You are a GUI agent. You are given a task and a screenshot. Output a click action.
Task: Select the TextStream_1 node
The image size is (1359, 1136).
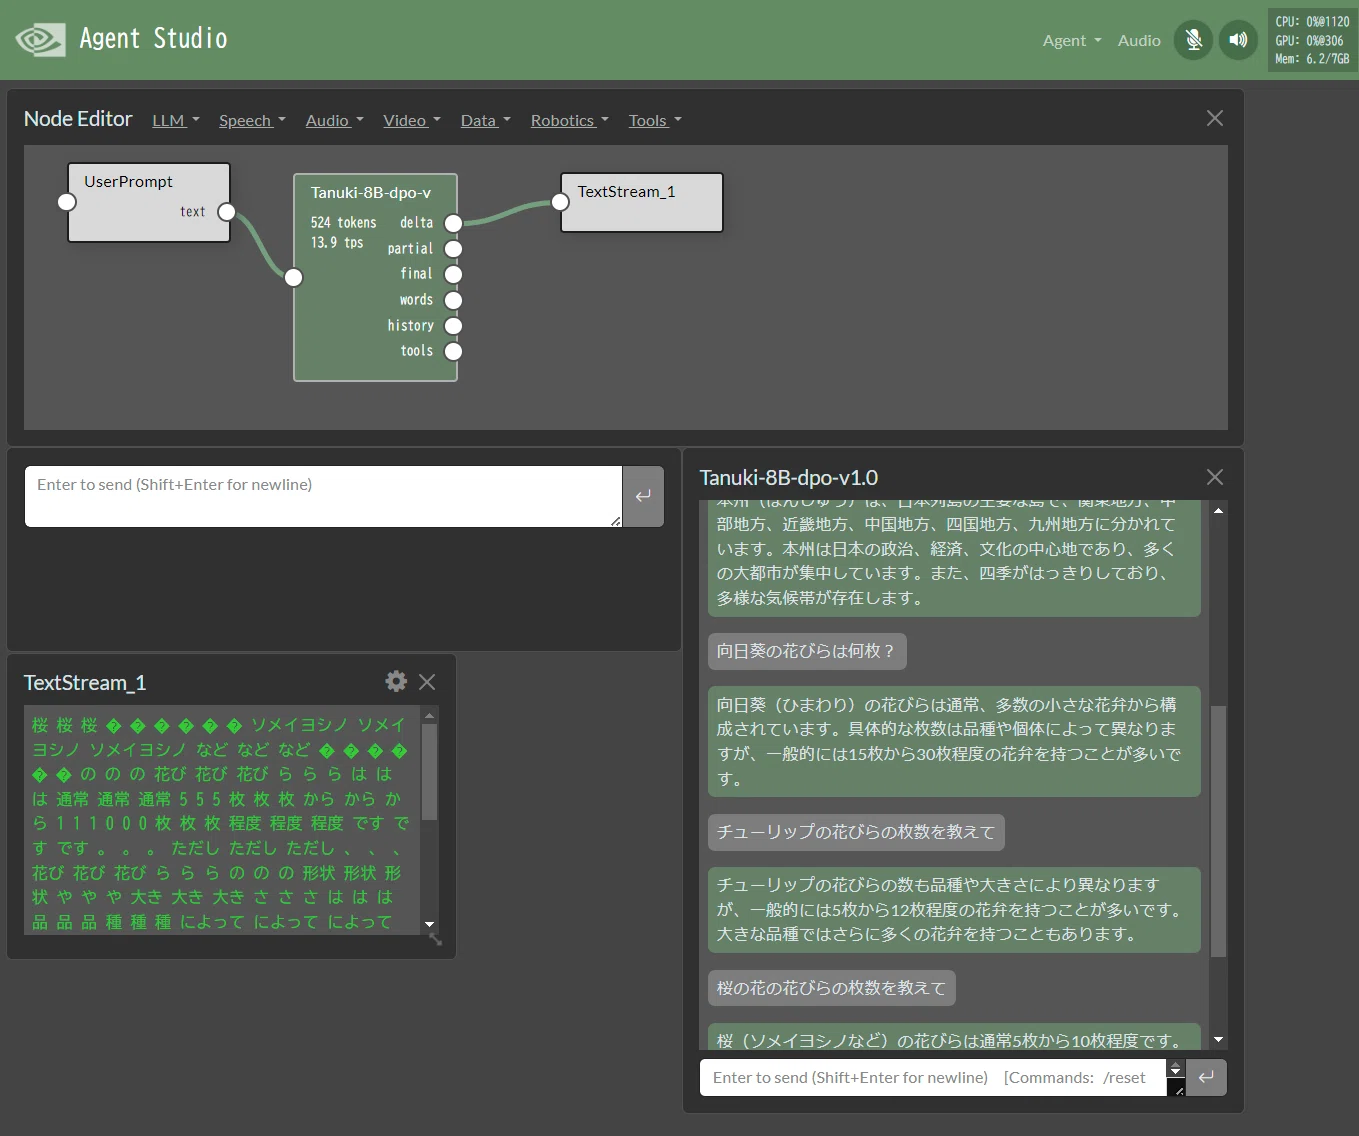coord(642,202)
